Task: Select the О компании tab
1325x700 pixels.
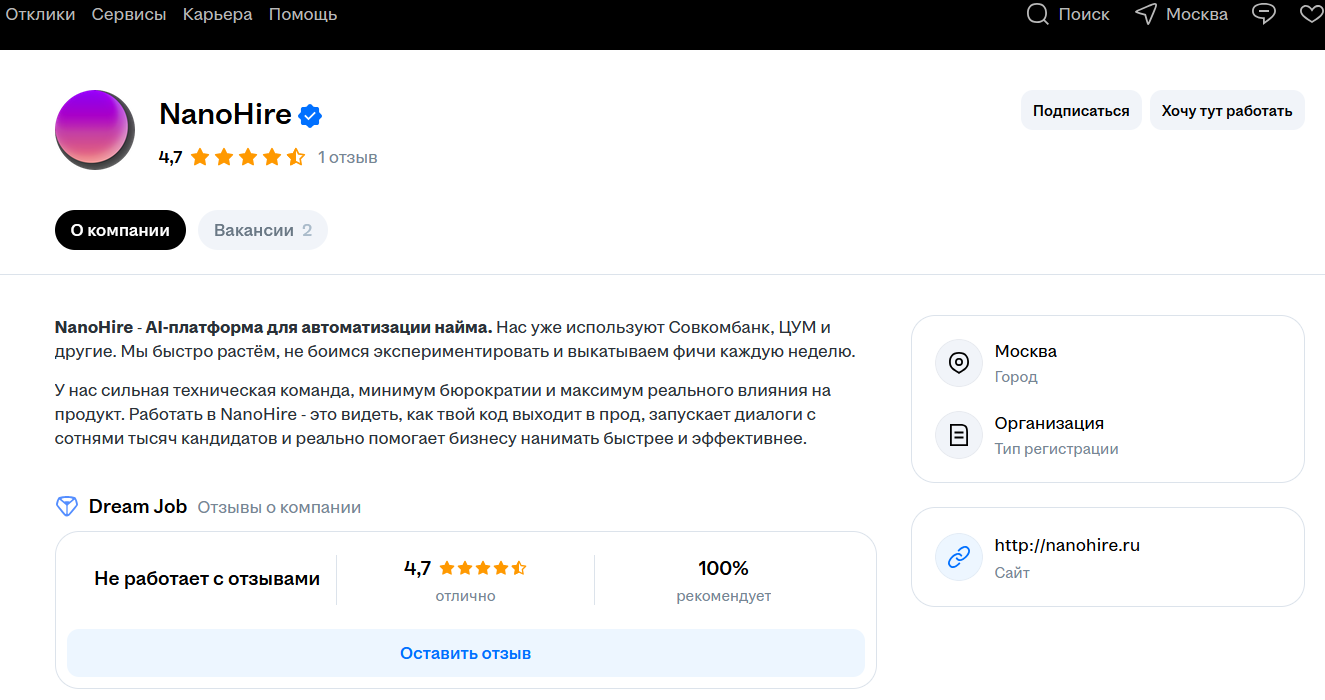Action: 120,230
